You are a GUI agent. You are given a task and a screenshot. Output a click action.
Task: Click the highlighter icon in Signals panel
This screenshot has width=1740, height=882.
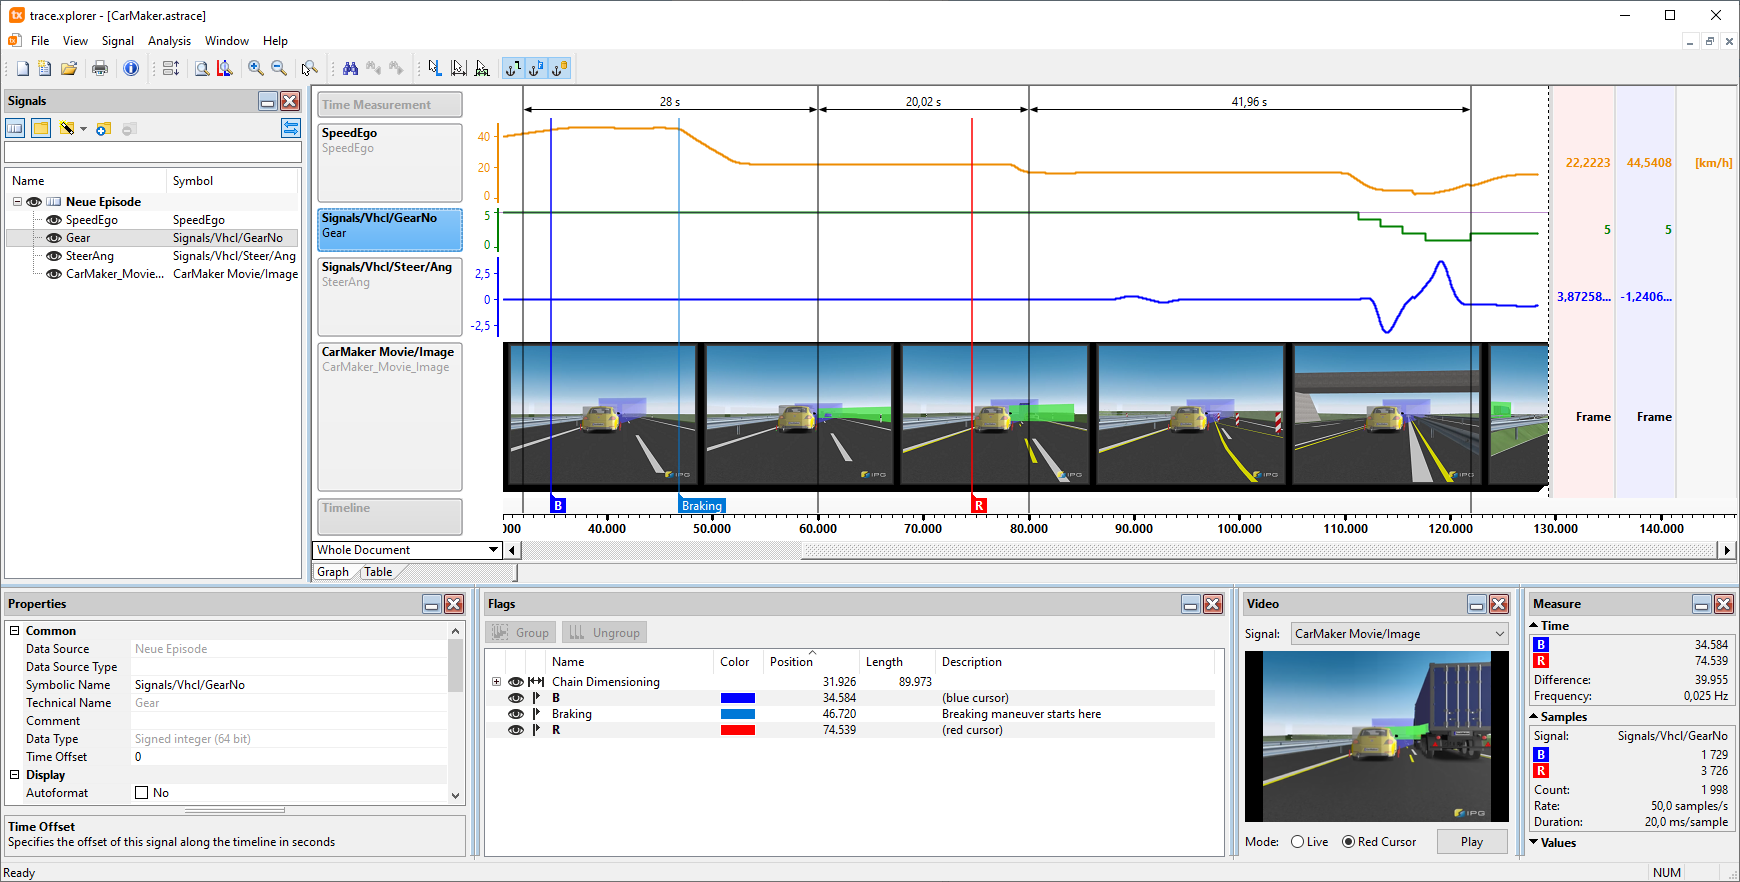click(x=67, y=128)
